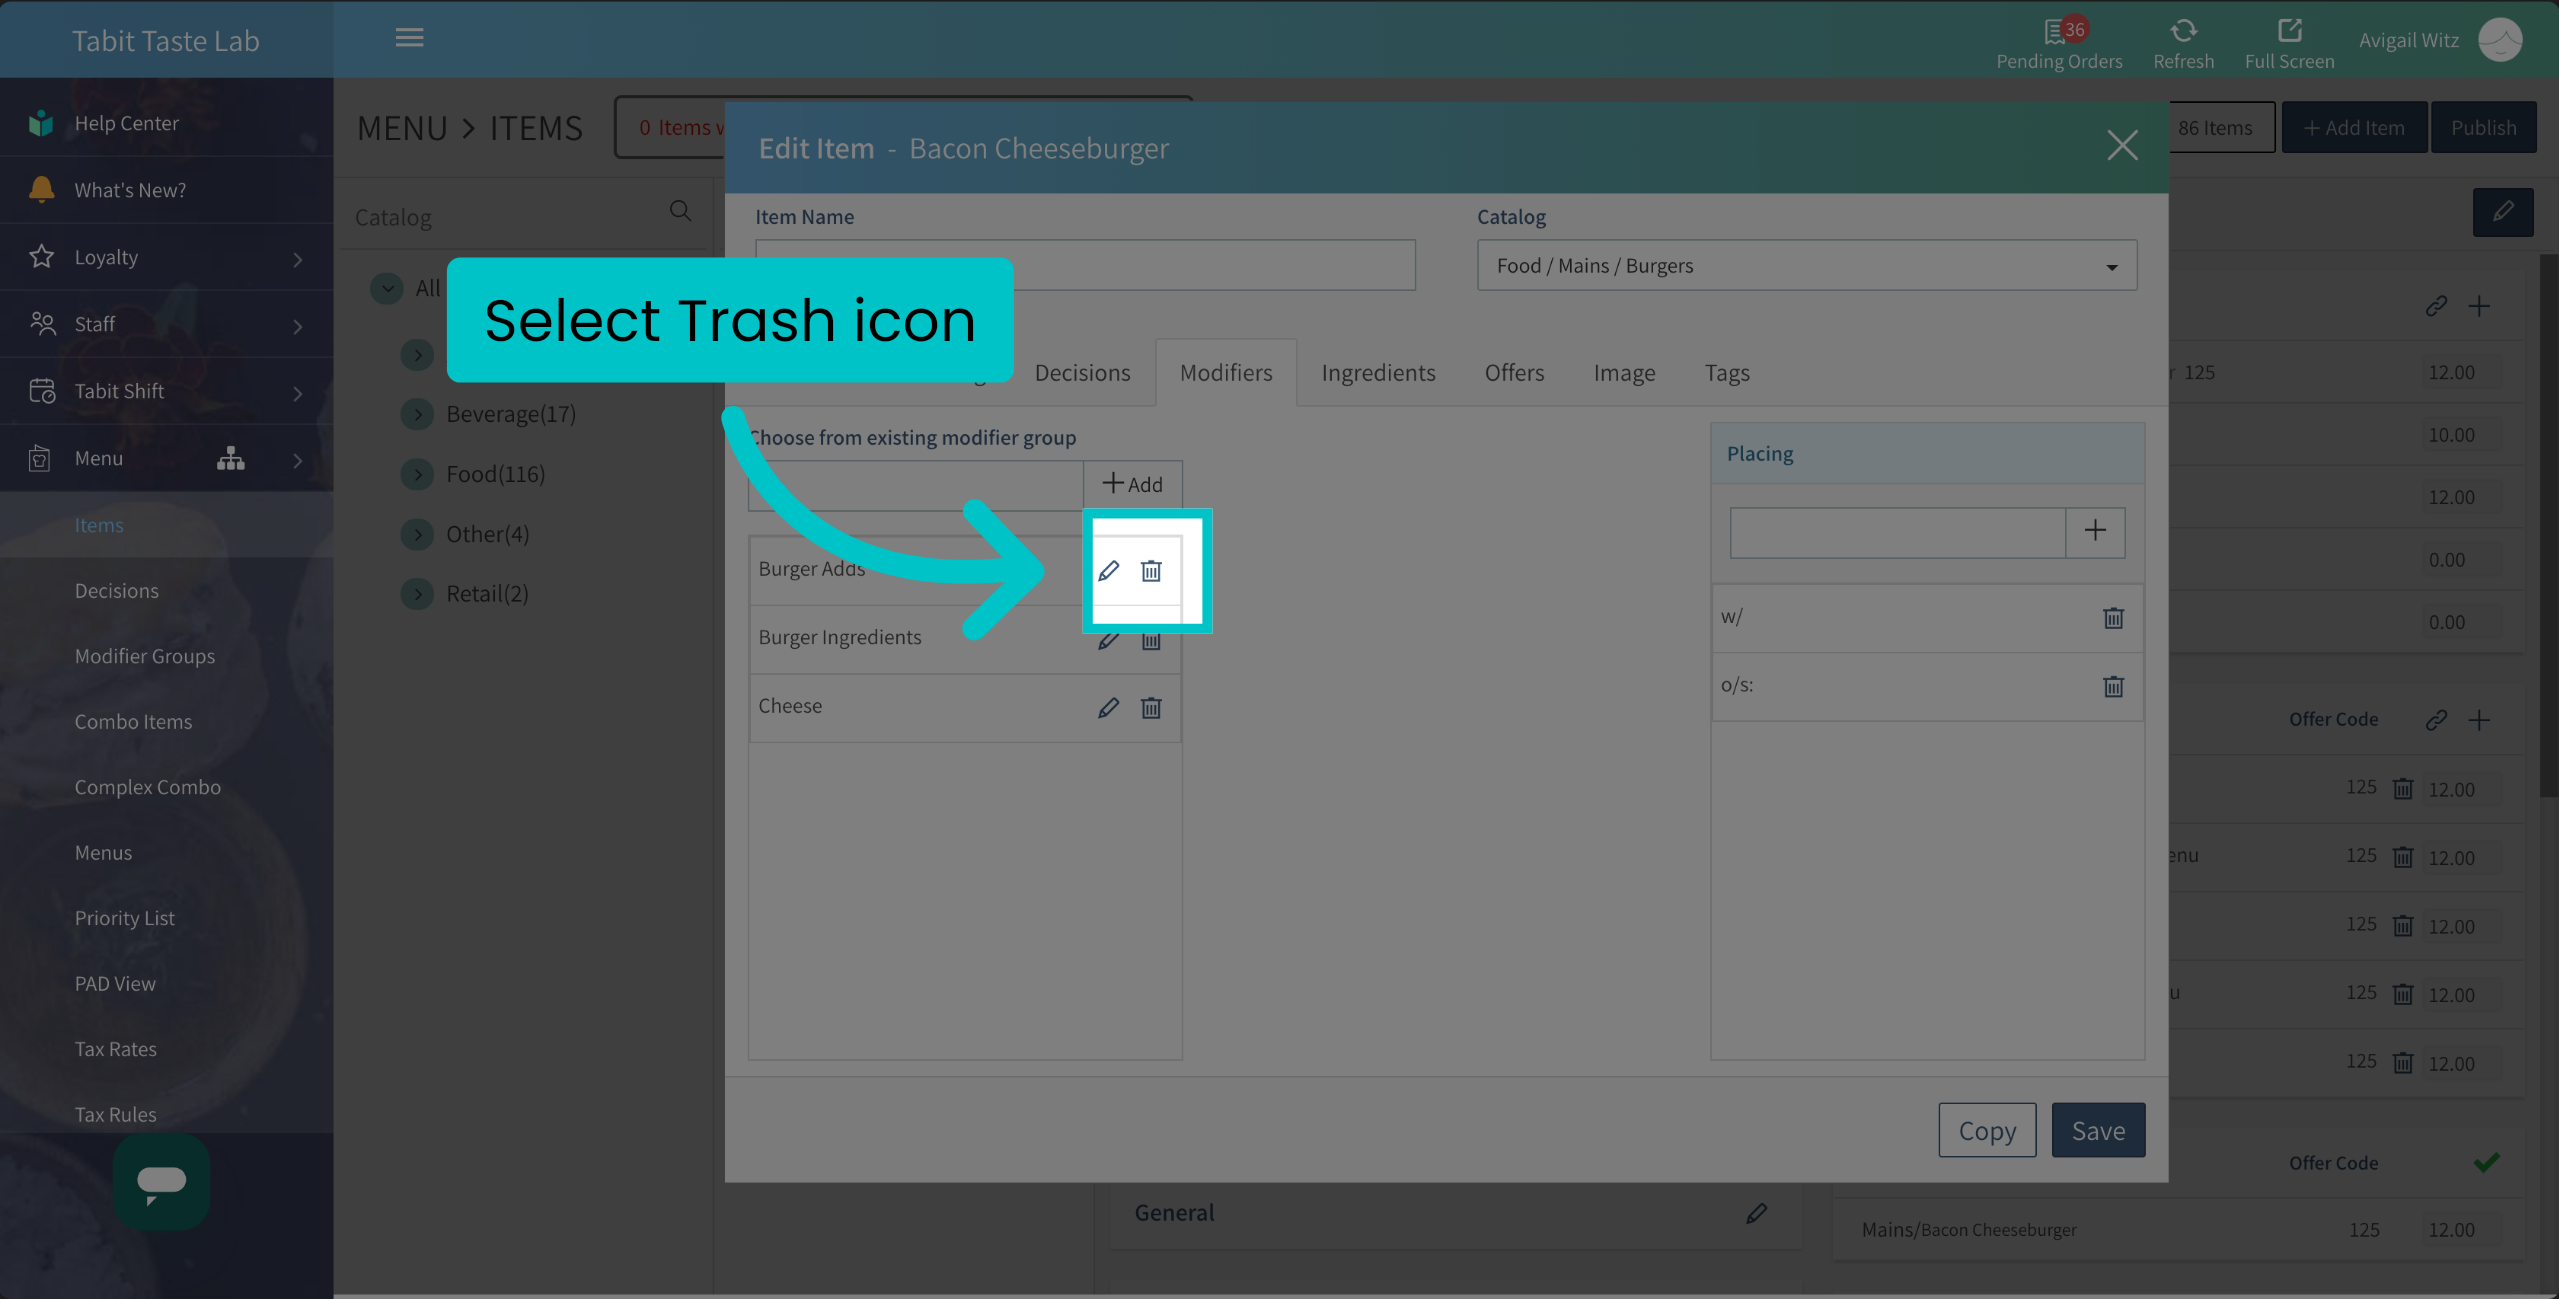Screen dimensions: 2559x1299
Task: Expand the Staff sidebar section
Action: coord(297,326)
